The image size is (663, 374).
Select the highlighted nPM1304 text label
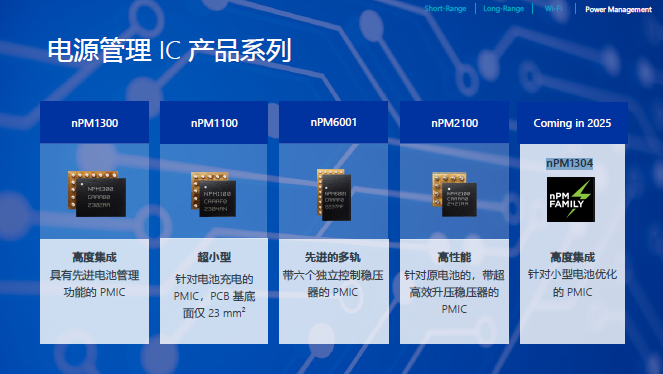click(x=570, y=163)
